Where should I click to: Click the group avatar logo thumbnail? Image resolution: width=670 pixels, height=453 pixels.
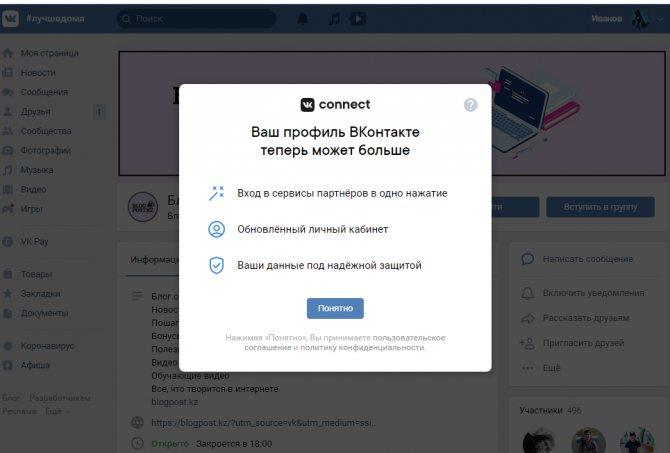coord(143,207)
